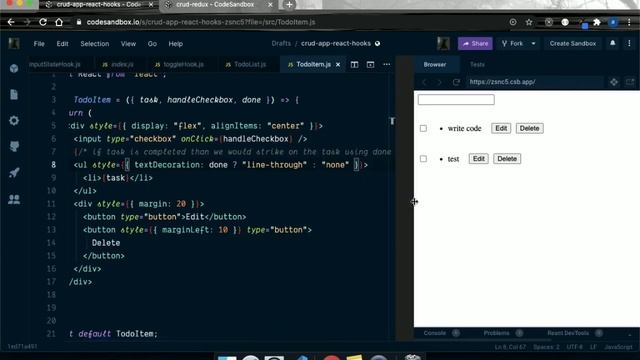
Task: Open the Go menu
Action: (152, 44)
